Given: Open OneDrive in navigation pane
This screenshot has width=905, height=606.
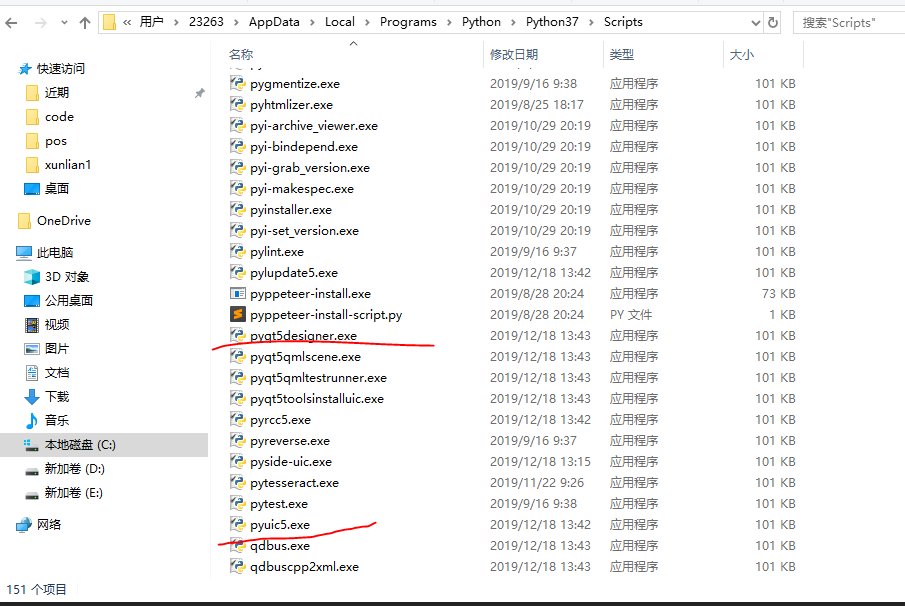Looking at the screenshot, I should (x=63, y=221).
